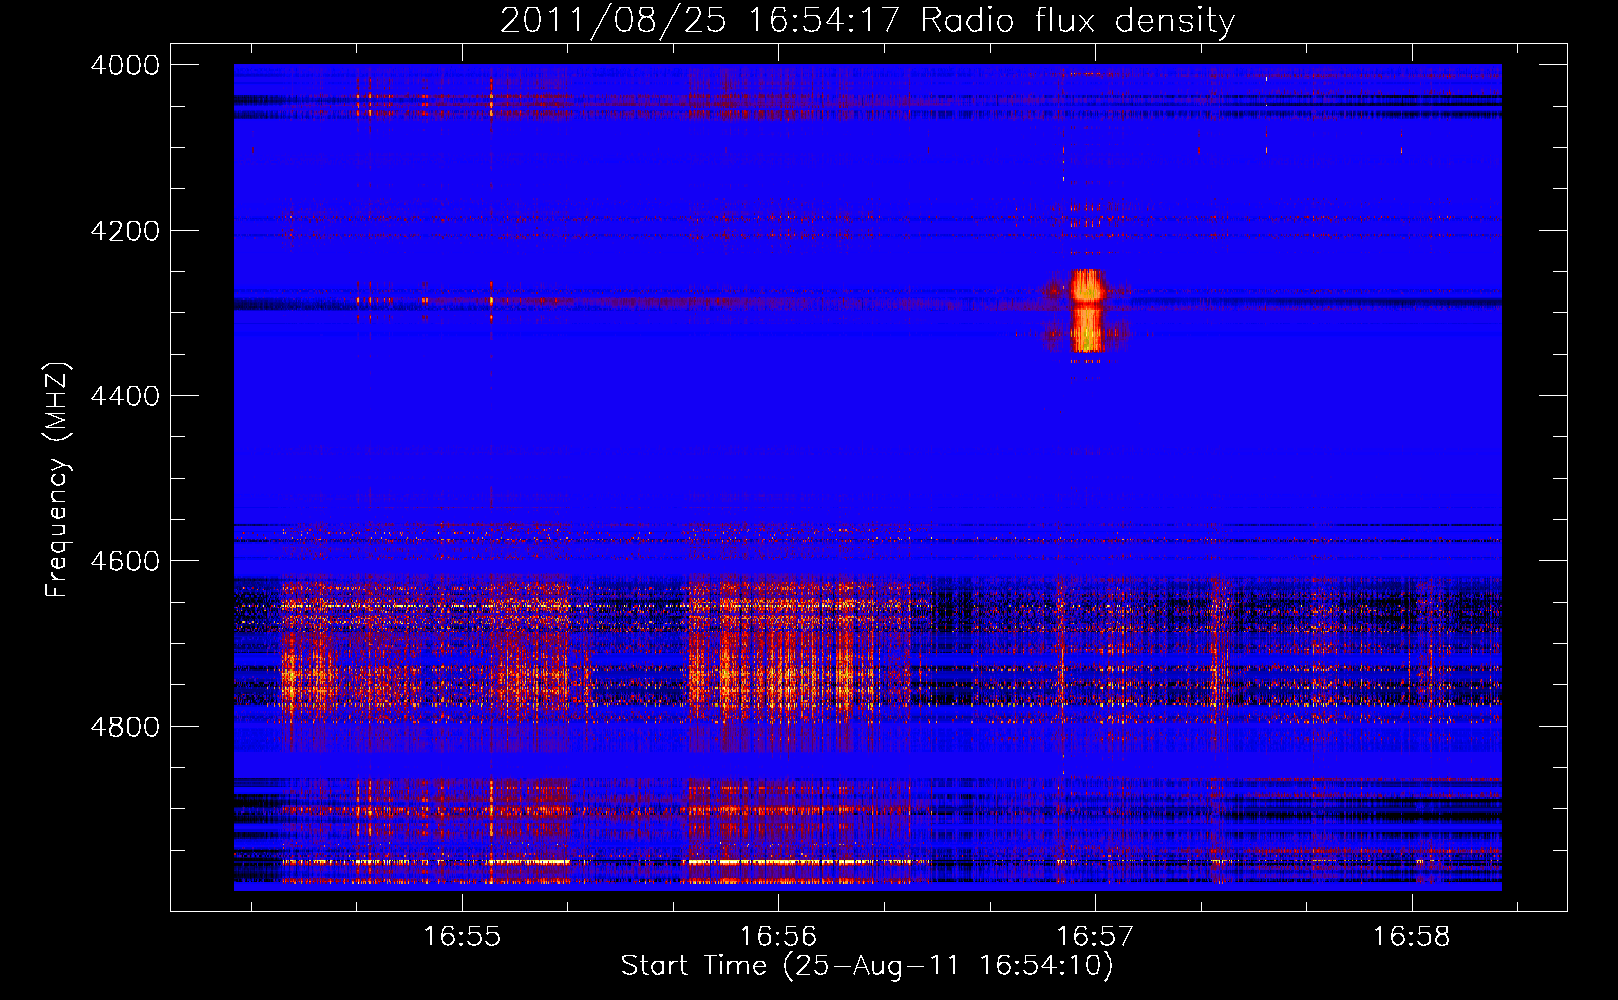Click the 'Frequency (MHZ)' axis title

(57, 480)
